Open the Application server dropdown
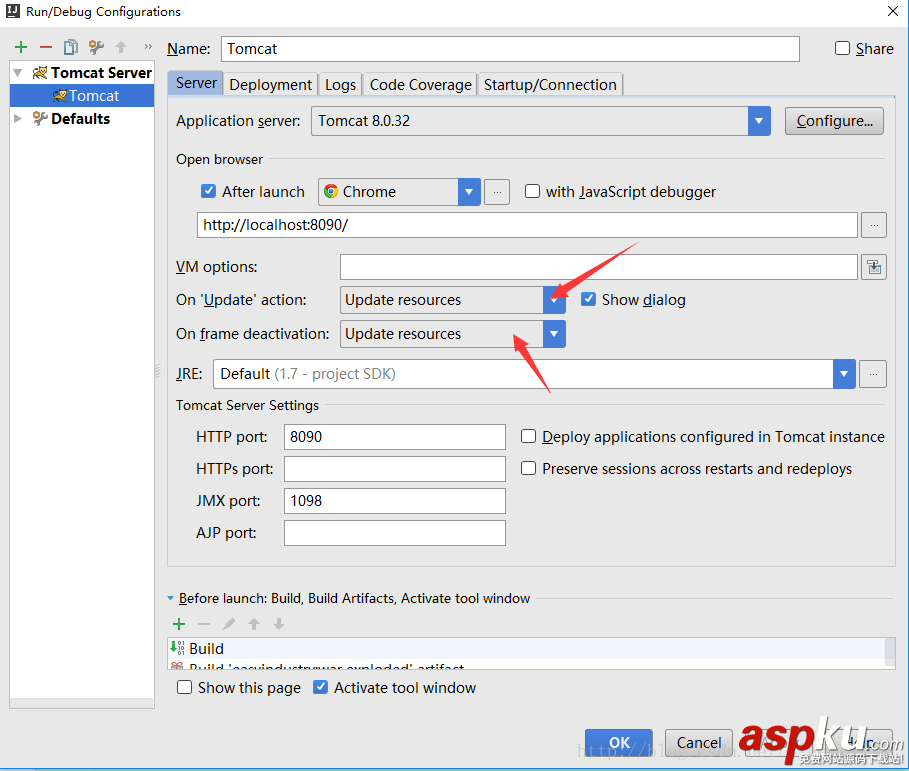 click(x=759, y=121)
